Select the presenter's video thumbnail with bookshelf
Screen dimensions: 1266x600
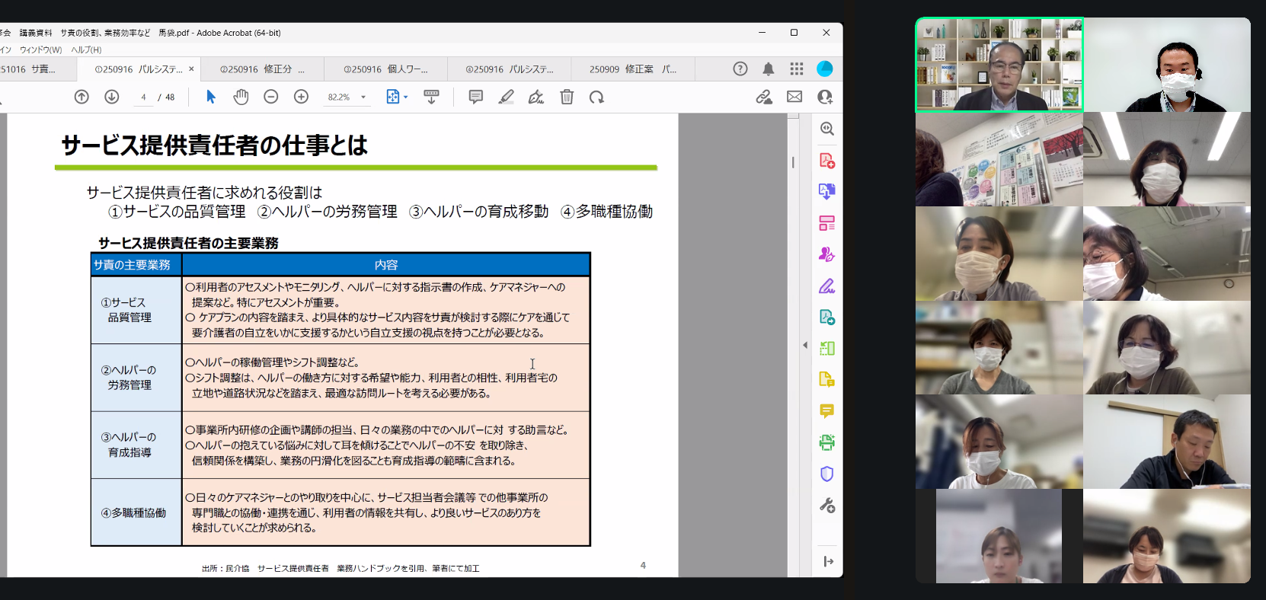coord(999,65)
